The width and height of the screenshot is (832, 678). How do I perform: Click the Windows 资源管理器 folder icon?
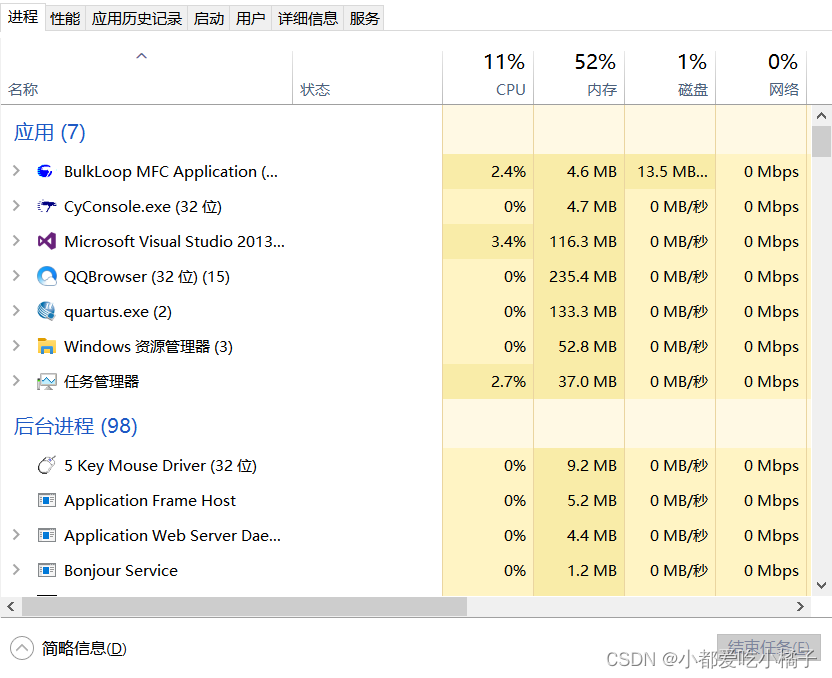click(47, 346)
